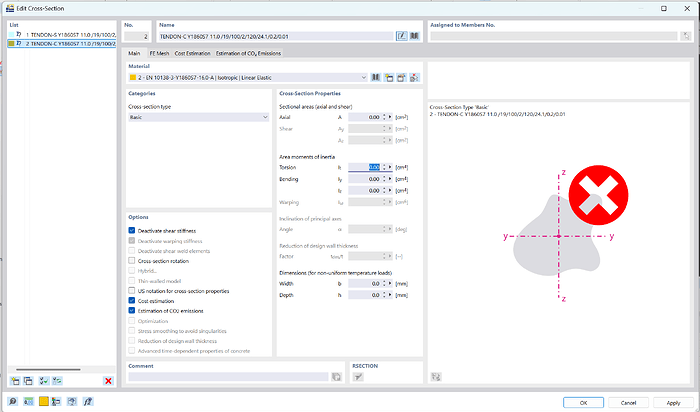Click in the Name text field

[x=276, y=36]
